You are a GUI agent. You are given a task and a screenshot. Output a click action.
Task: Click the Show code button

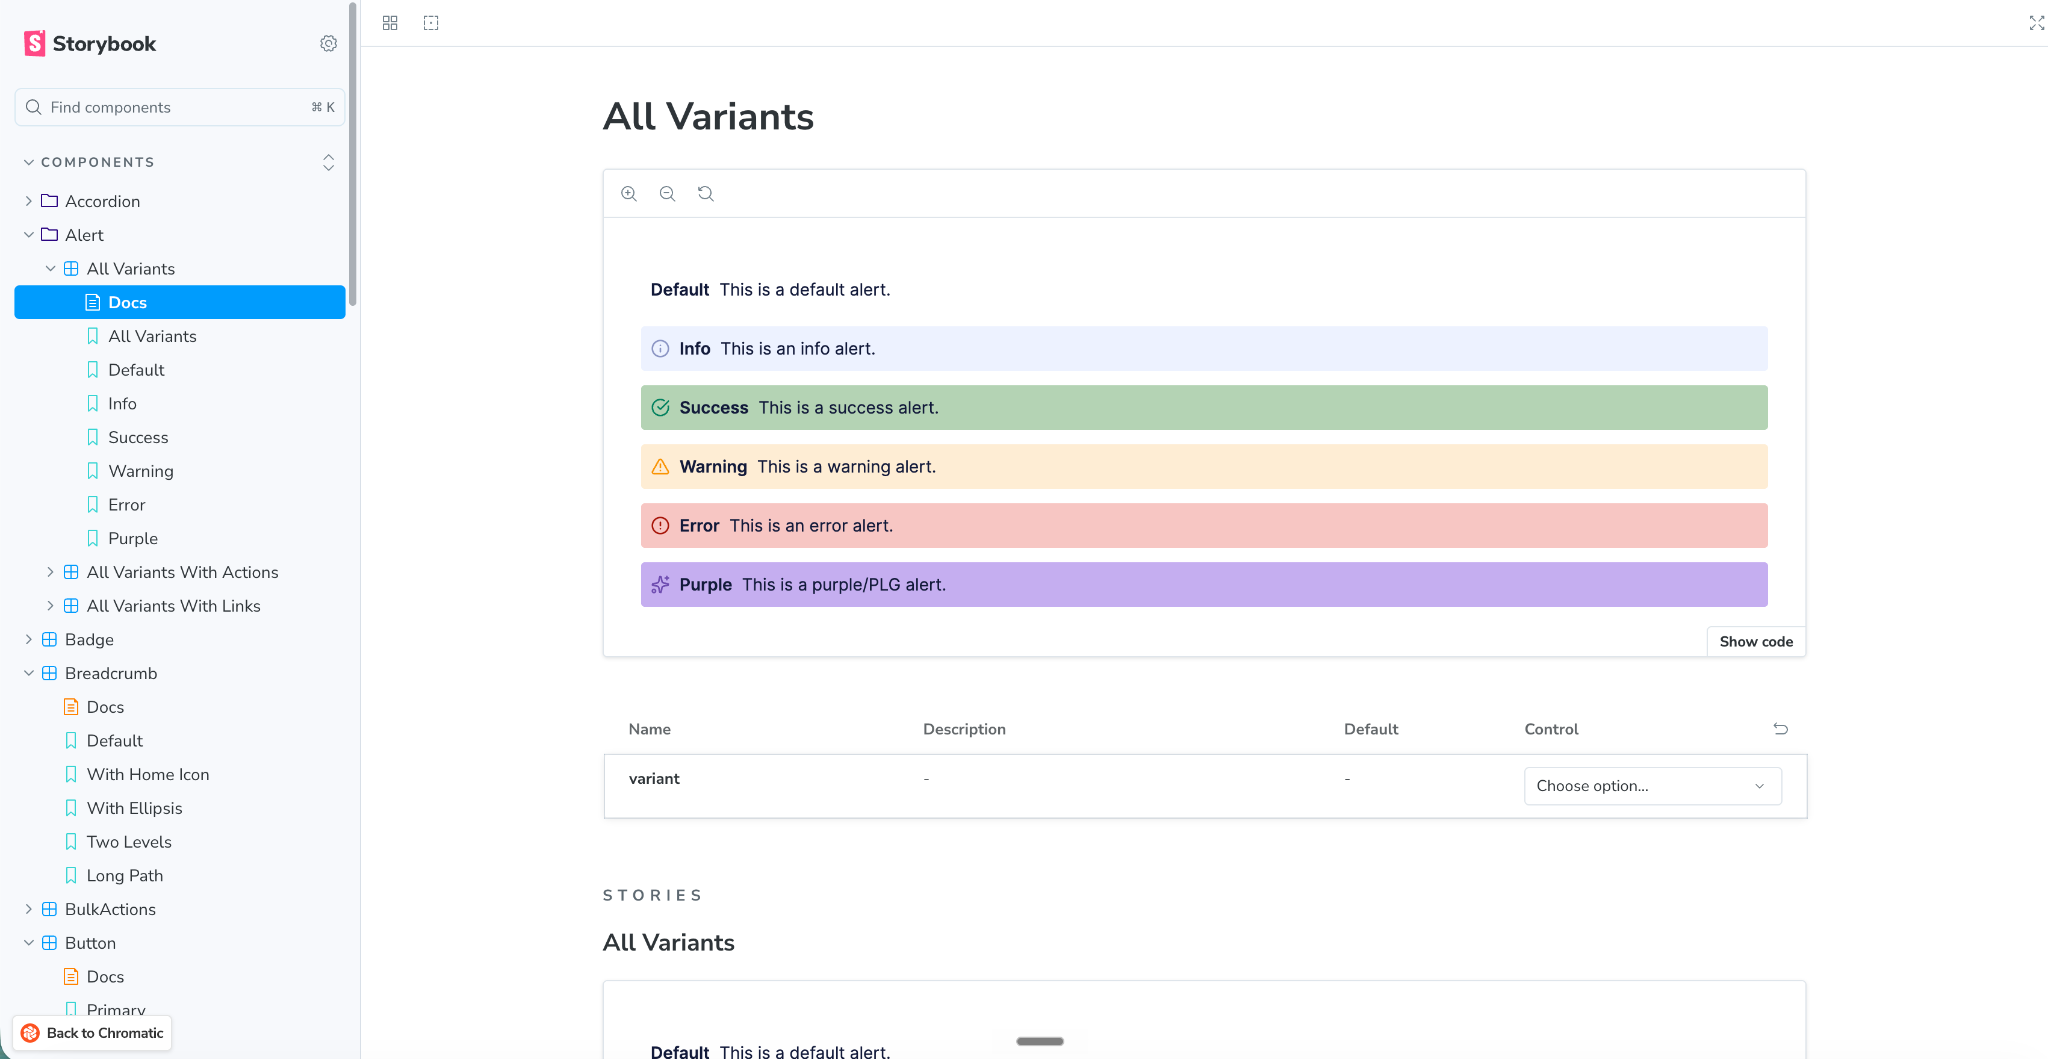1756,642
